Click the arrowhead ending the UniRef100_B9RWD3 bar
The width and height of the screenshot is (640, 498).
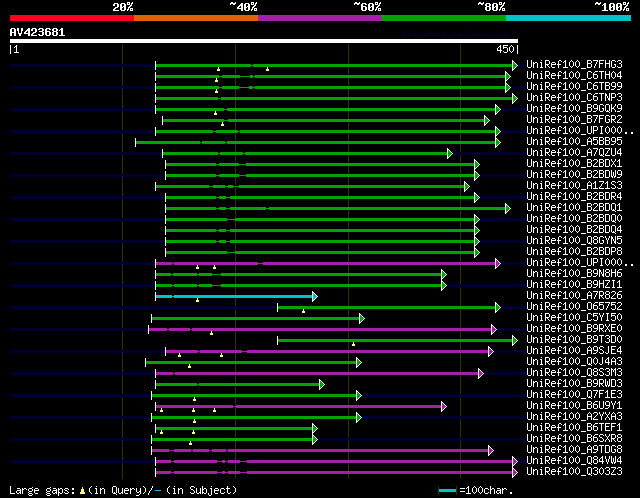(322, 385)
